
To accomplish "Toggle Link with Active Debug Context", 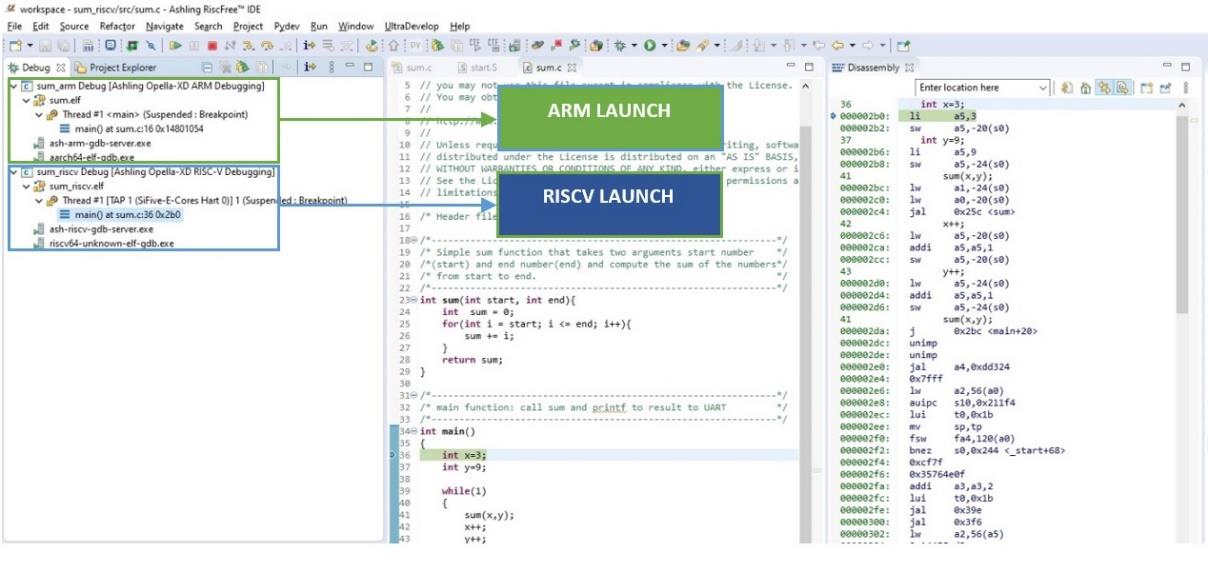I will coord(1104,88).
